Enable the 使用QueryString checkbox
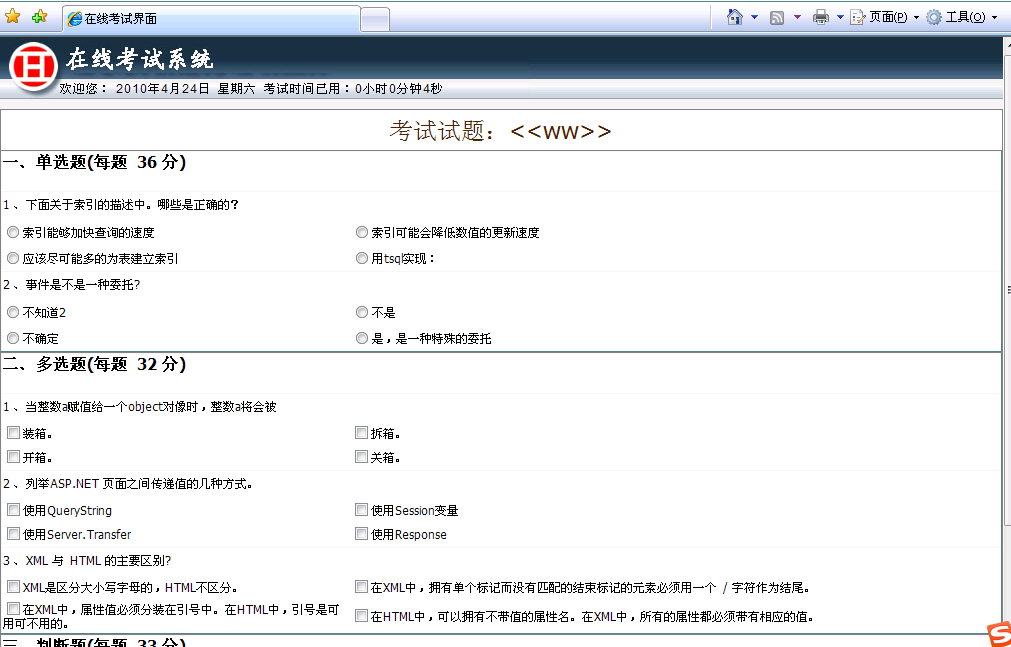 click(x=14, y=510)
